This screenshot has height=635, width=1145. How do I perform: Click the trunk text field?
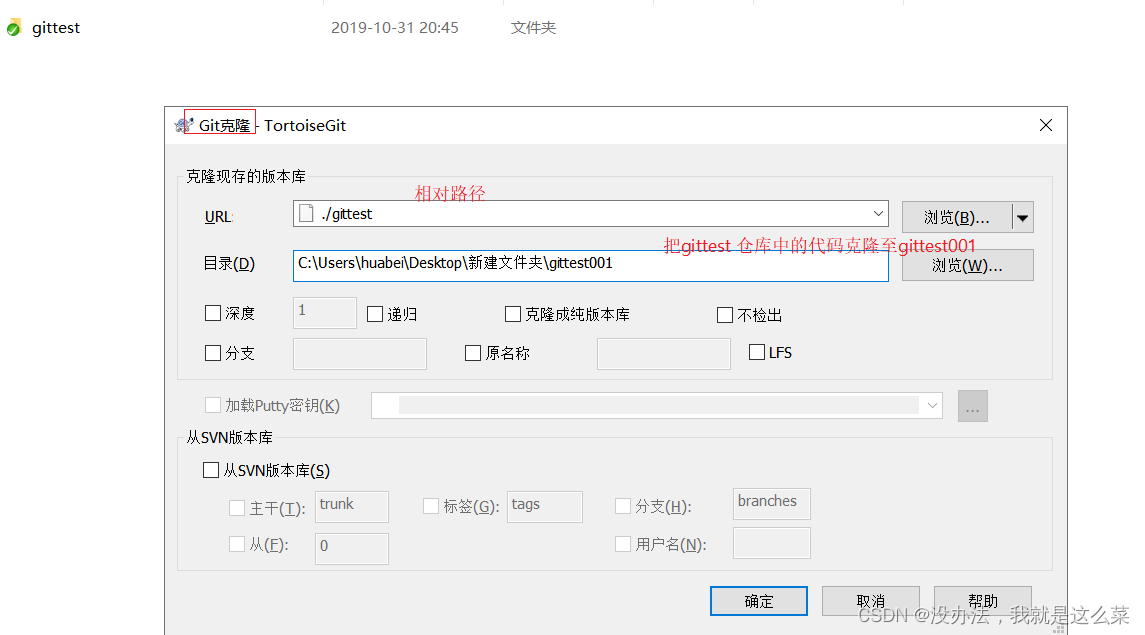pos(352,507)
